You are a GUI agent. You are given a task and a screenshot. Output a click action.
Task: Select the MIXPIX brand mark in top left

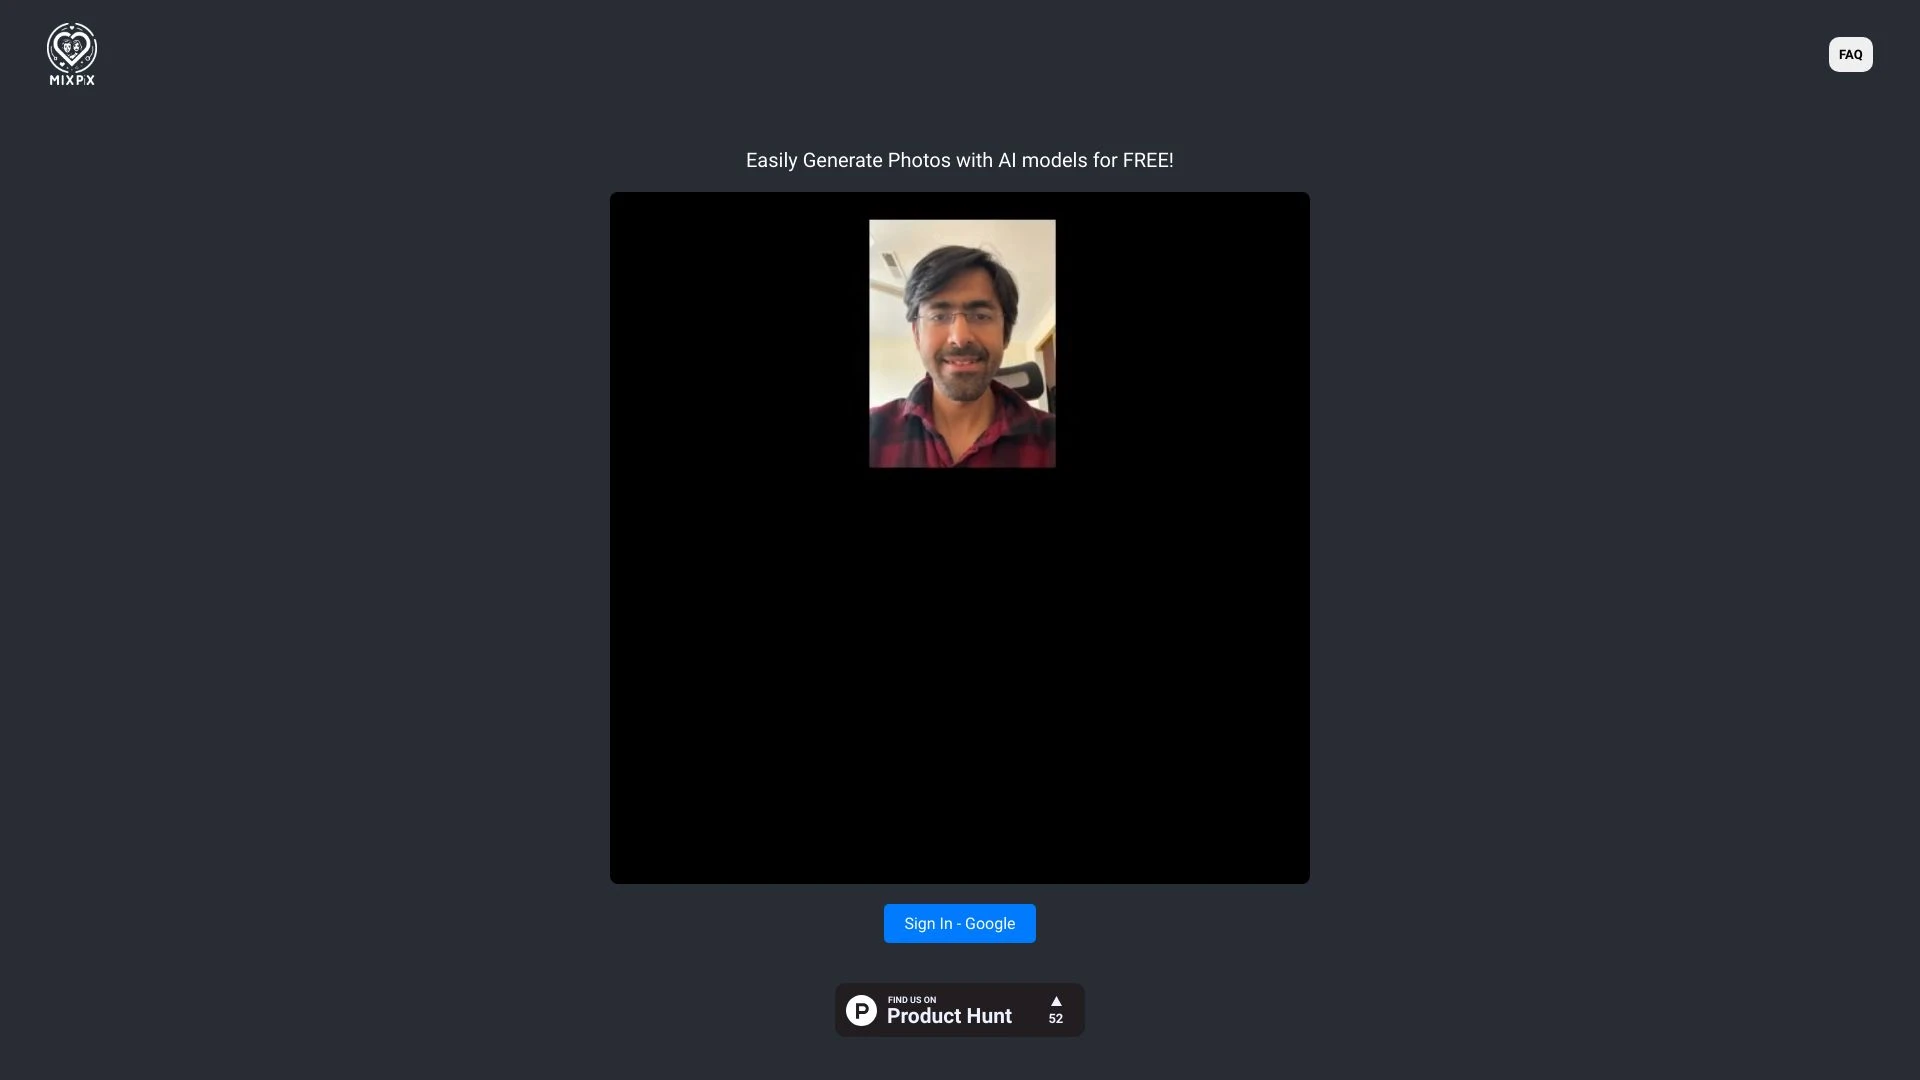coord(71,54)
